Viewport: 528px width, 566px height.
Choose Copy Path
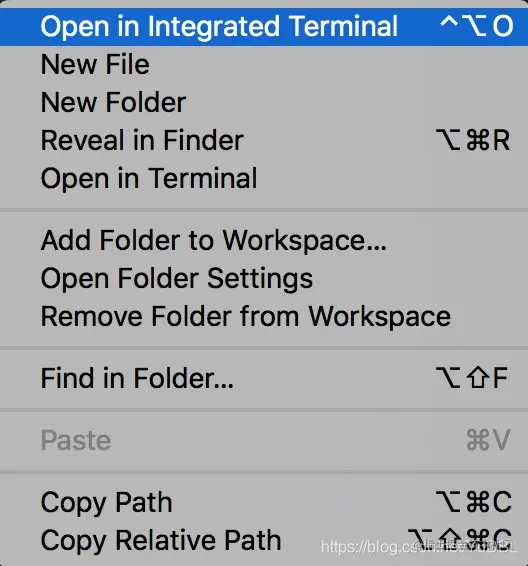[264, 502]
